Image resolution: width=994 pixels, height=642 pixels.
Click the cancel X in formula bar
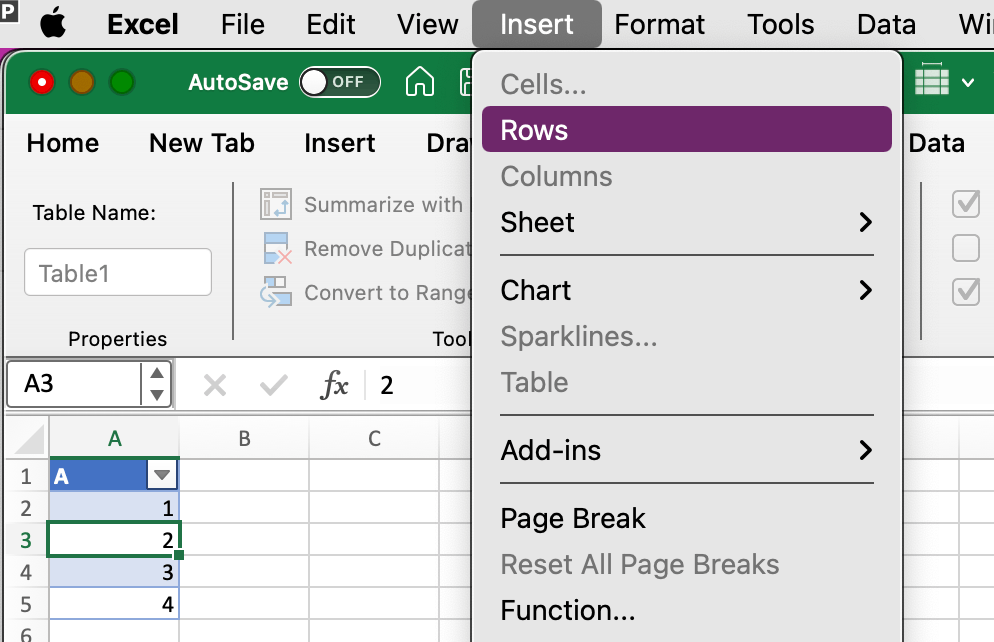coord(215,385)
